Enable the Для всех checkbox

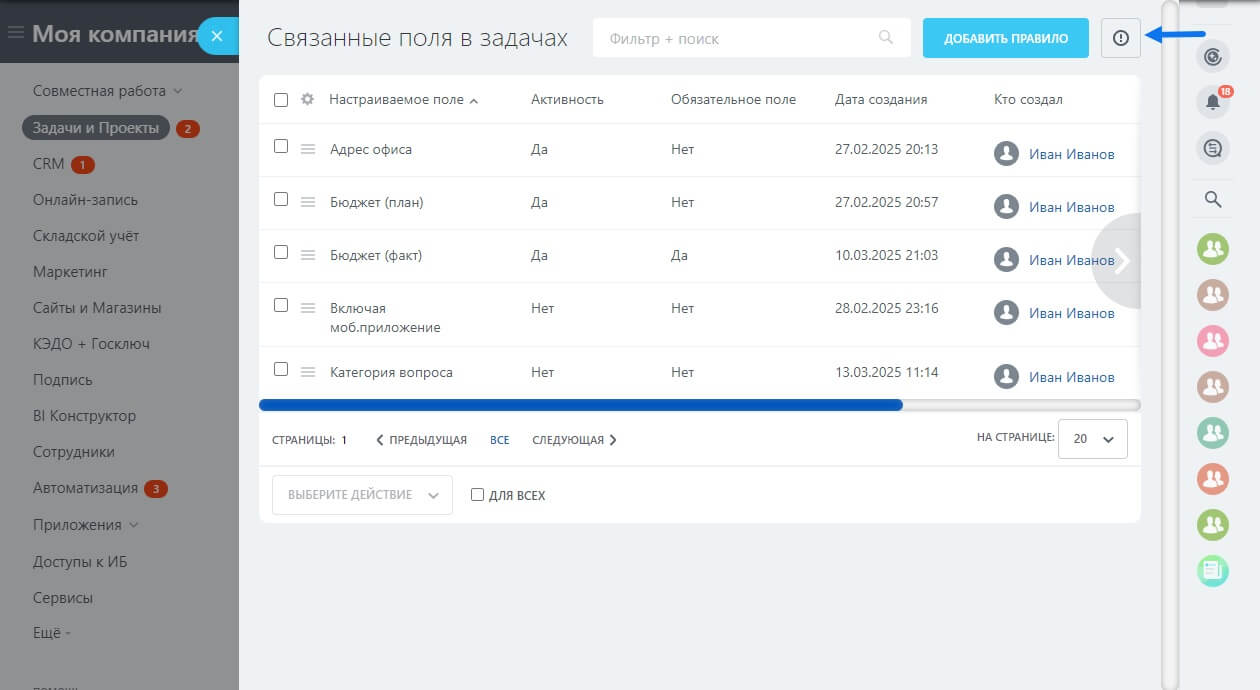tap(477, 495)
